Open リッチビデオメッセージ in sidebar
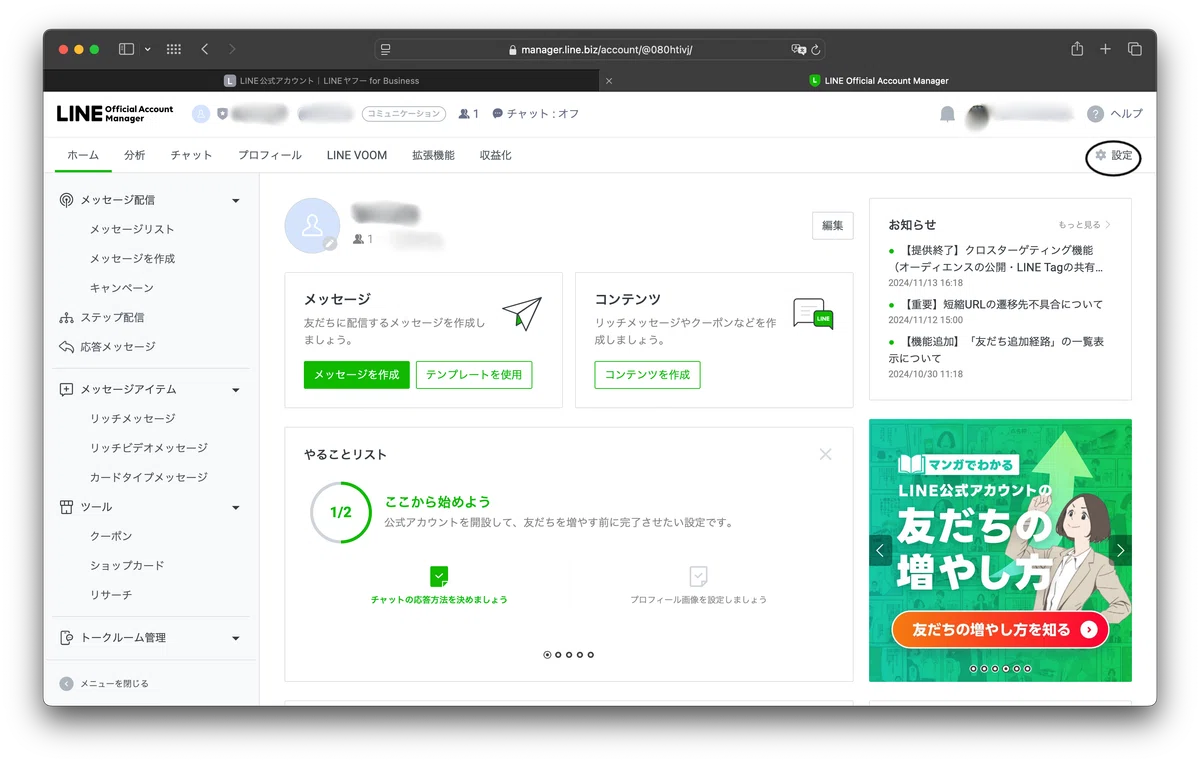This screenshot has height=763, width=1200. pos(149,448)
